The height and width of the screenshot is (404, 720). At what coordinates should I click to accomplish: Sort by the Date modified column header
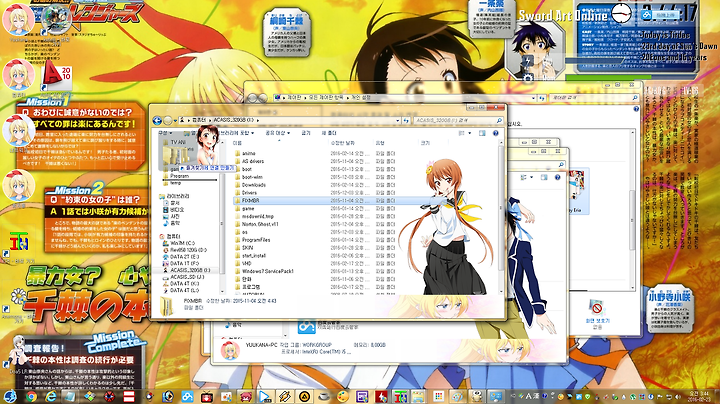[342, 143]
